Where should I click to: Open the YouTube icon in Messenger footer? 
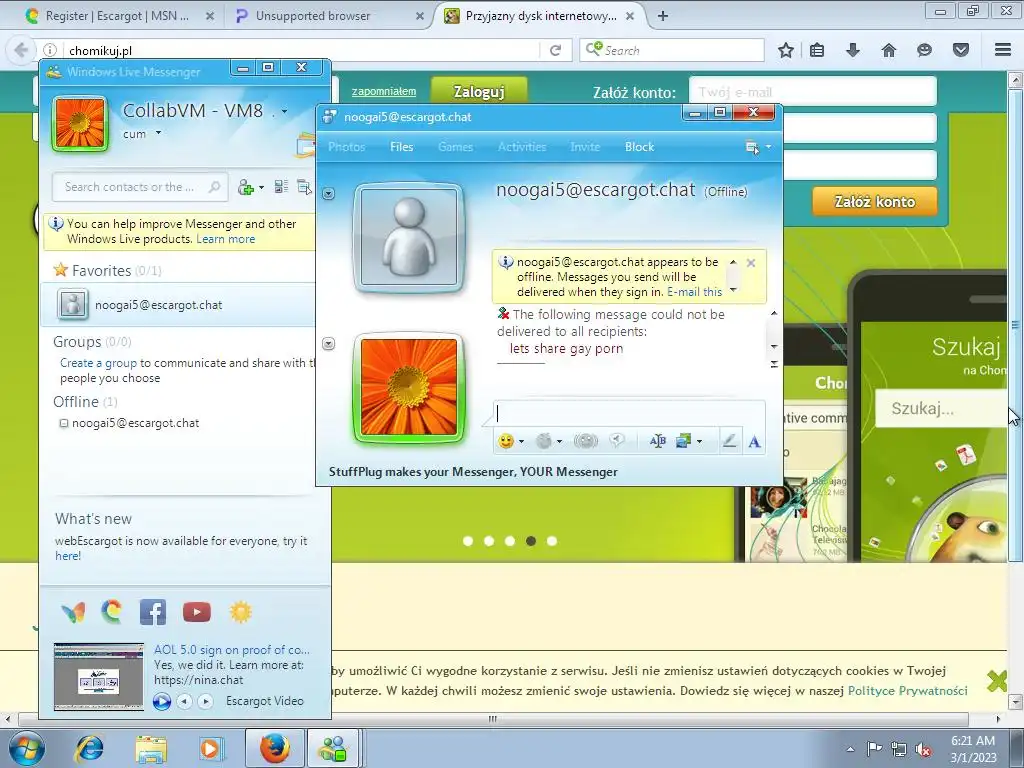pyautogui.click(x=197, y=612)
